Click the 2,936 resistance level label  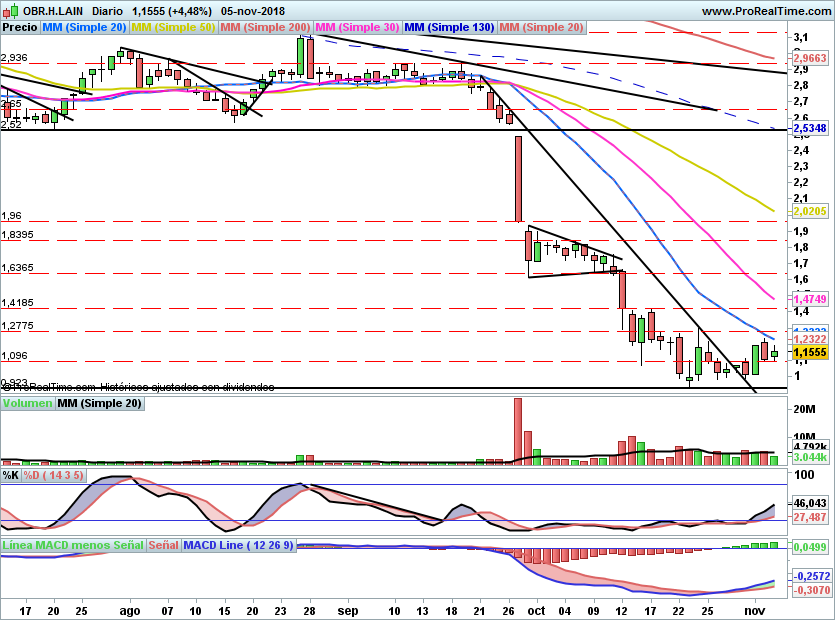(14, 58)
